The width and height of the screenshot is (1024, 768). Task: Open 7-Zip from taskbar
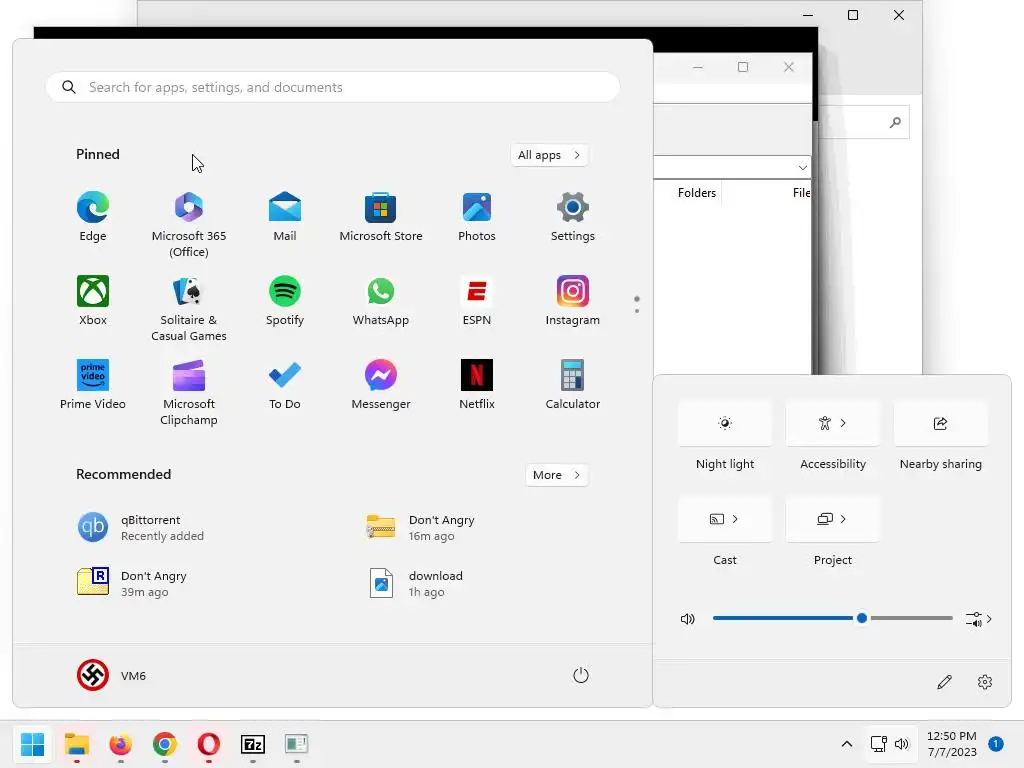(253, 744)
